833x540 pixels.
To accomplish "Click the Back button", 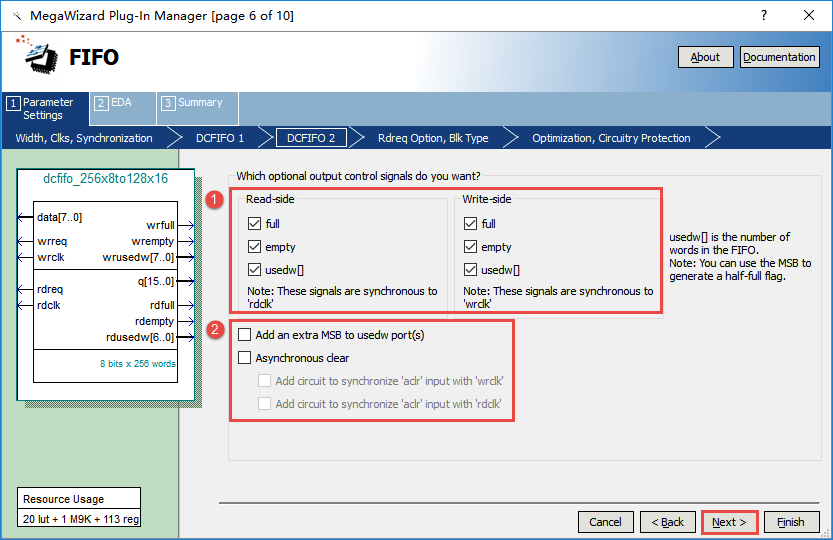I will [668, 522].
